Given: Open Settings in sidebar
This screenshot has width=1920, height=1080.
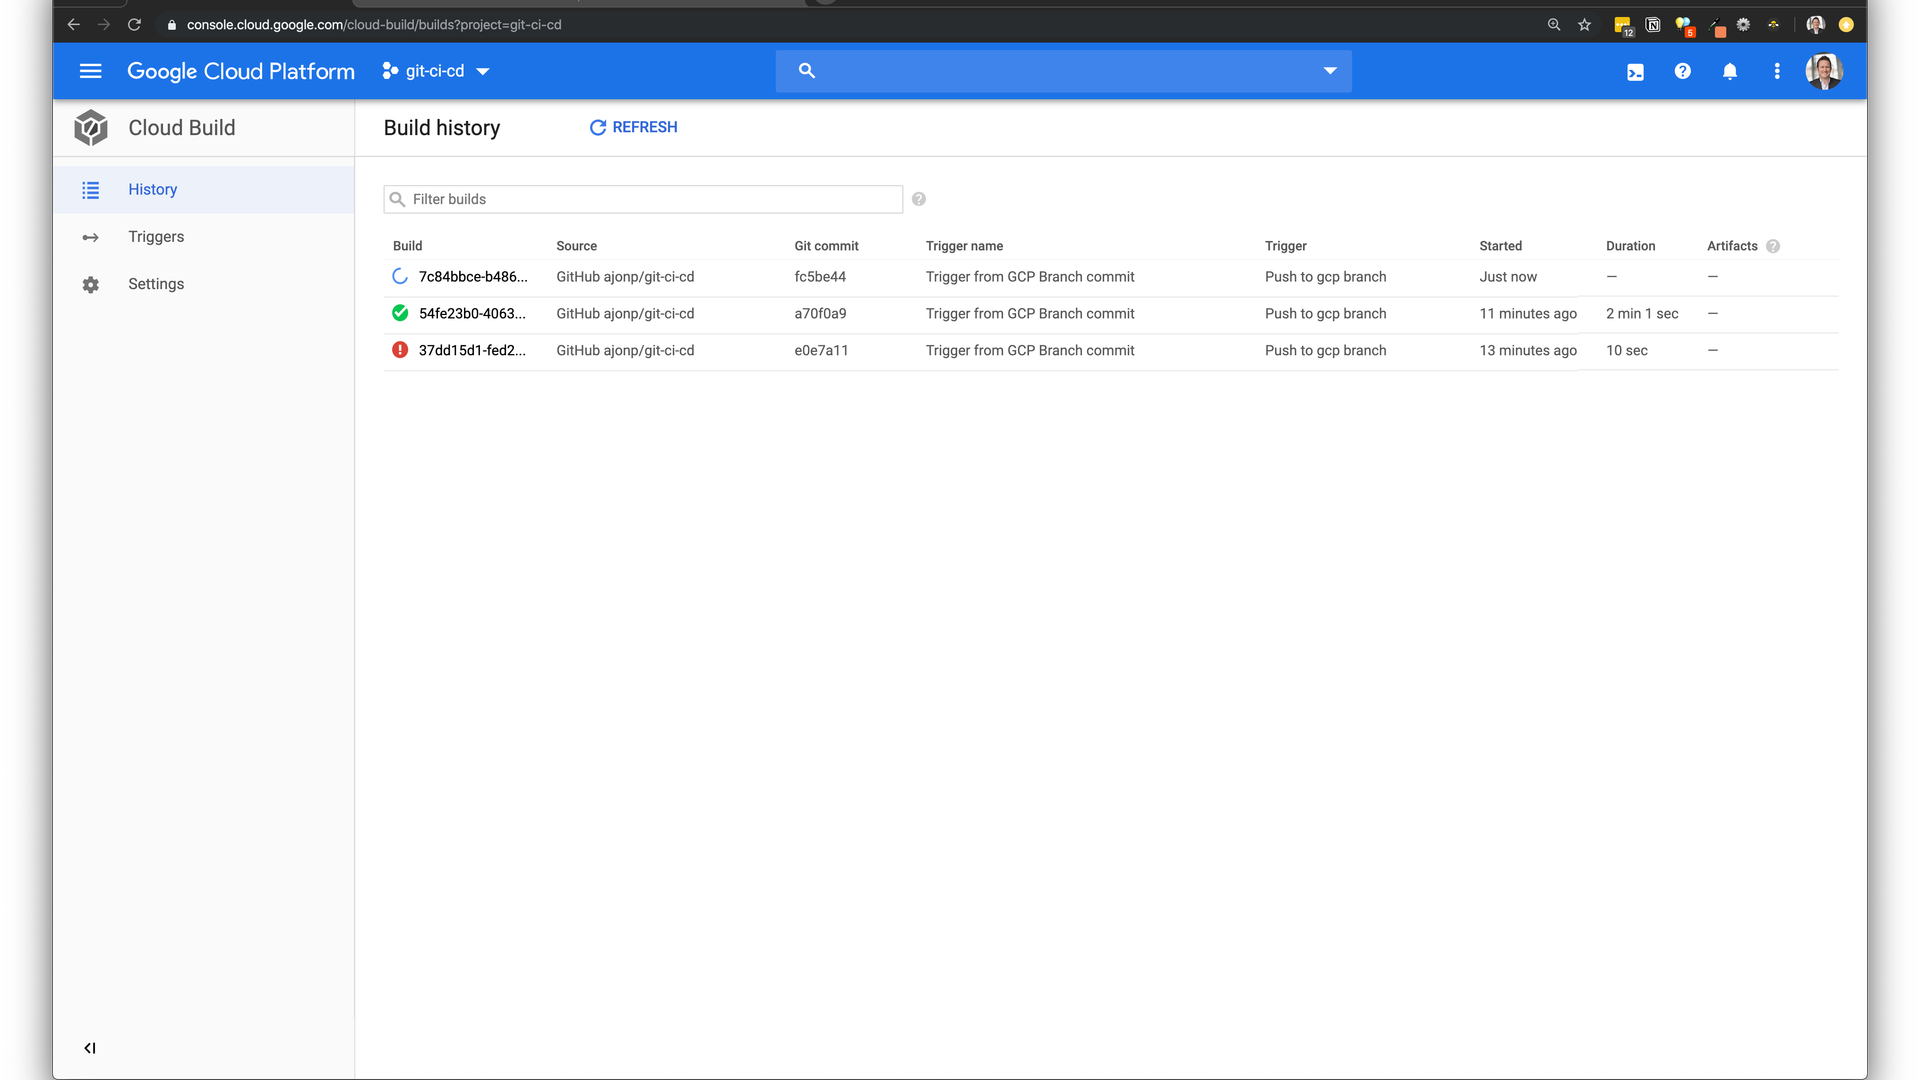Looking at the screenshot, I should (x=156, y=284).
